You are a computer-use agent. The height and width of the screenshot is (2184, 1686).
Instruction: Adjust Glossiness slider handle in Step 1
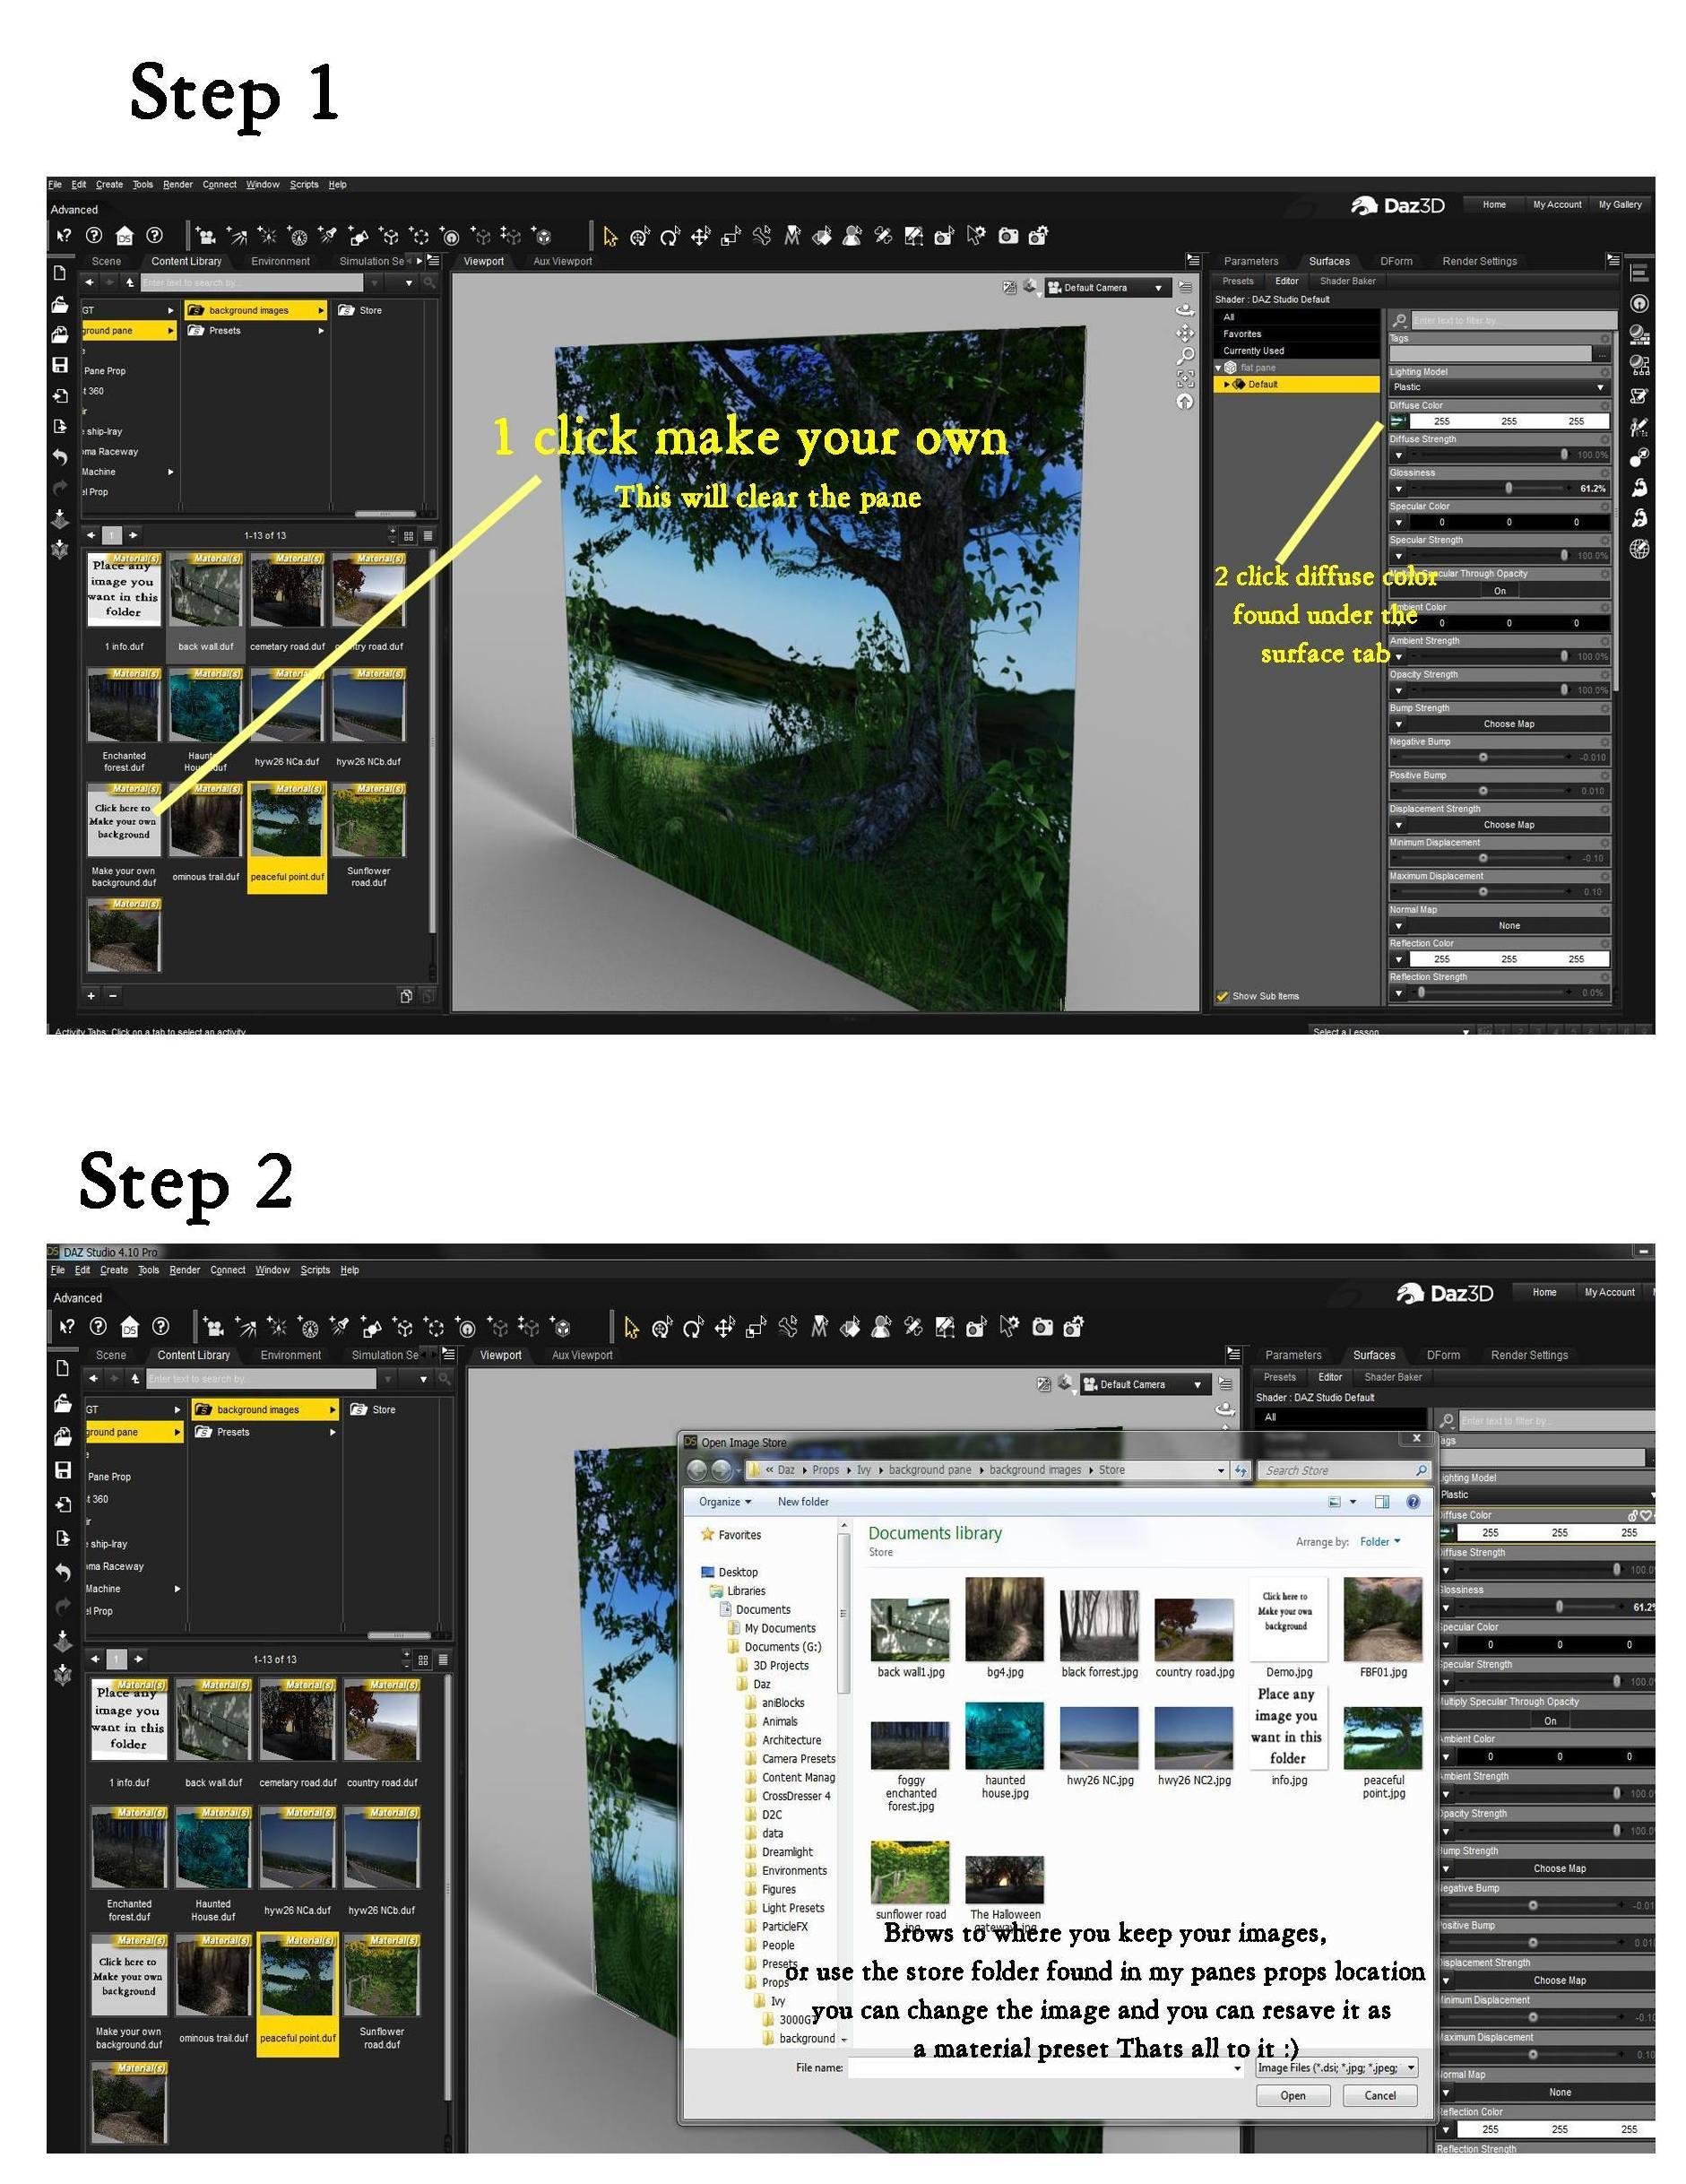tap(1508, 488)
